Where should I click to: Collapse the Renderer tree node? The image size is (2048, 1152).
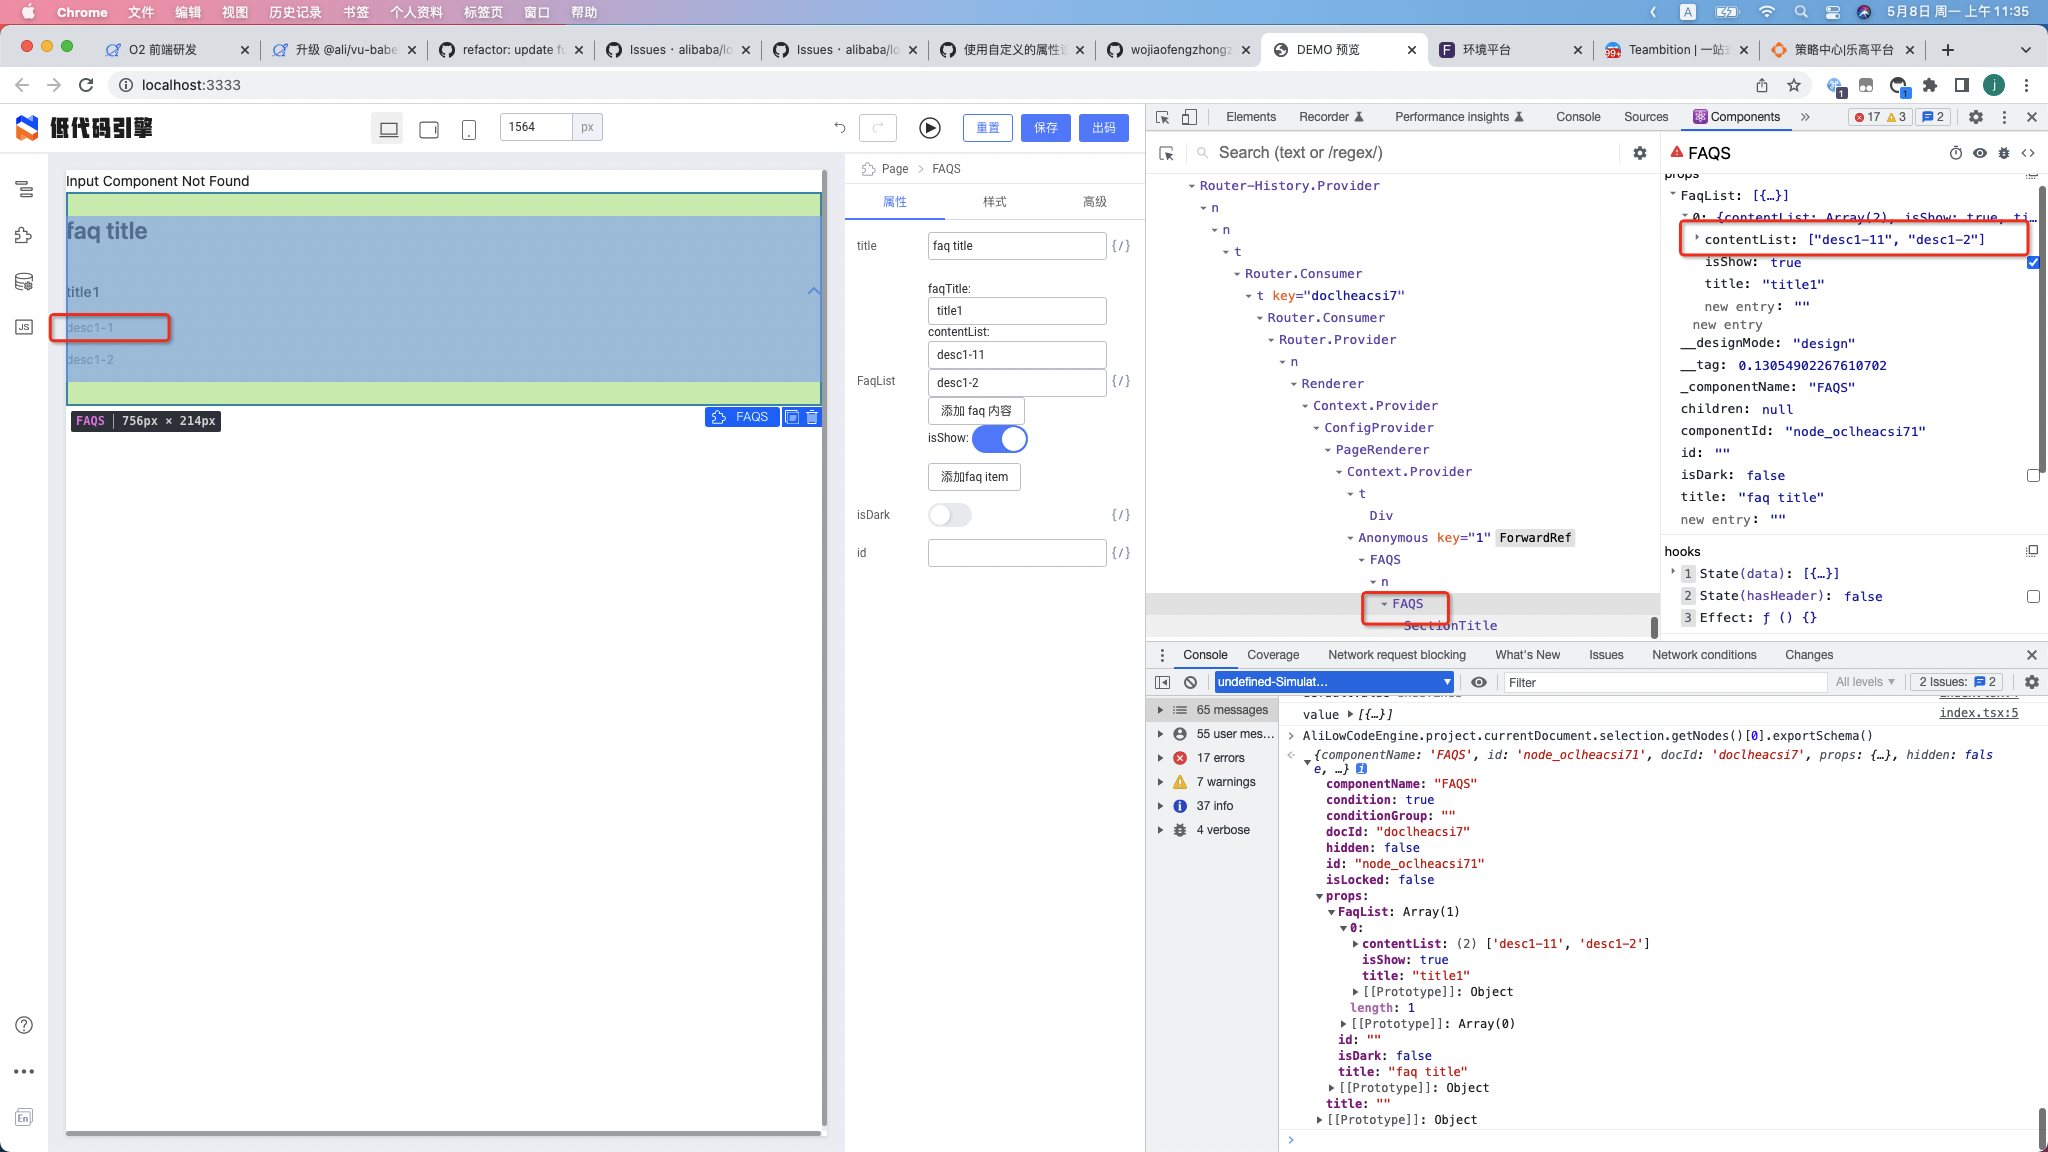pos(1294,384)
